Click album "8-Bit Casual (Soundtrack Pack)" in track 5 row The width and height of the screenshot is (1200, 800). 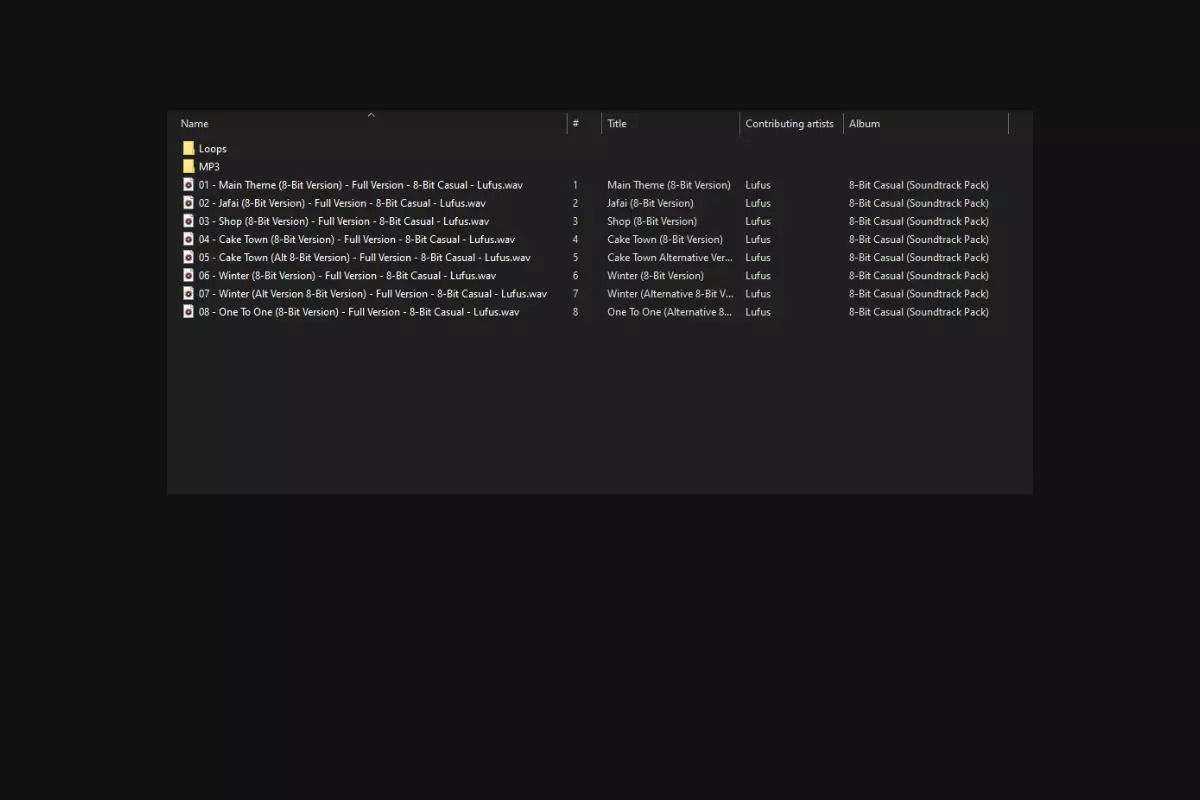[919, 256]
